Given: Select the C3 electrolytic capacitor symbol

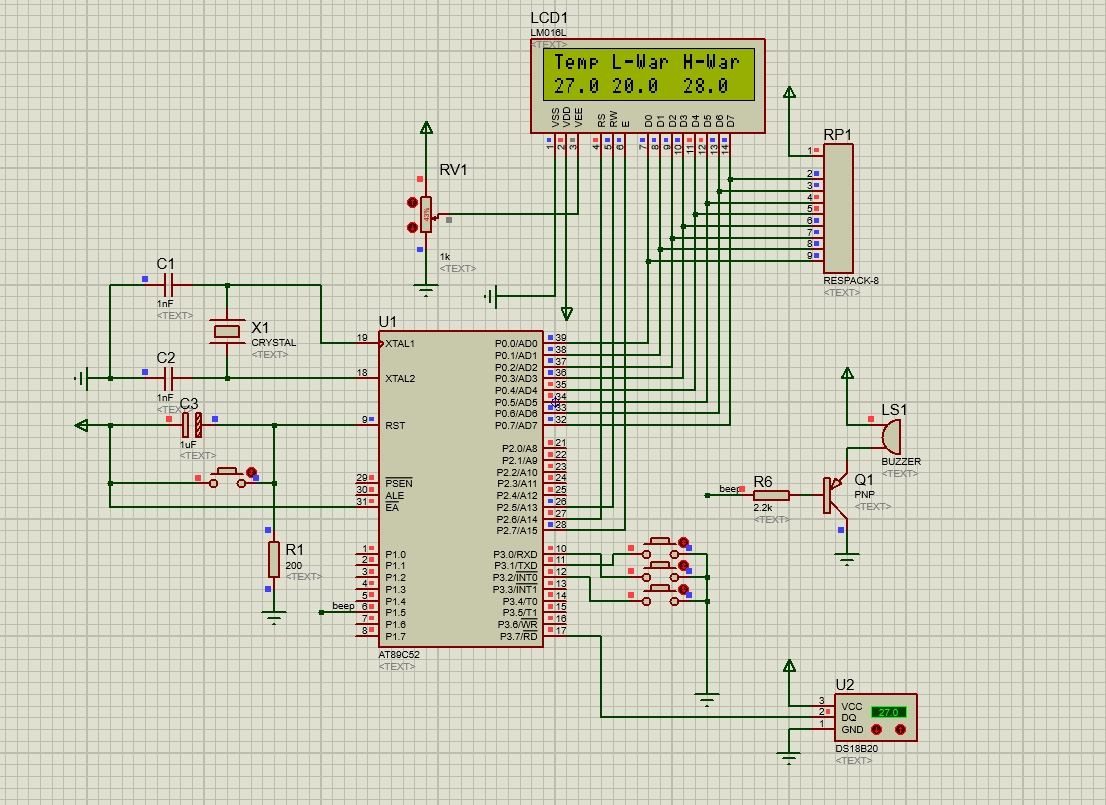Looking at the screenshot, I should click(192, 425).
